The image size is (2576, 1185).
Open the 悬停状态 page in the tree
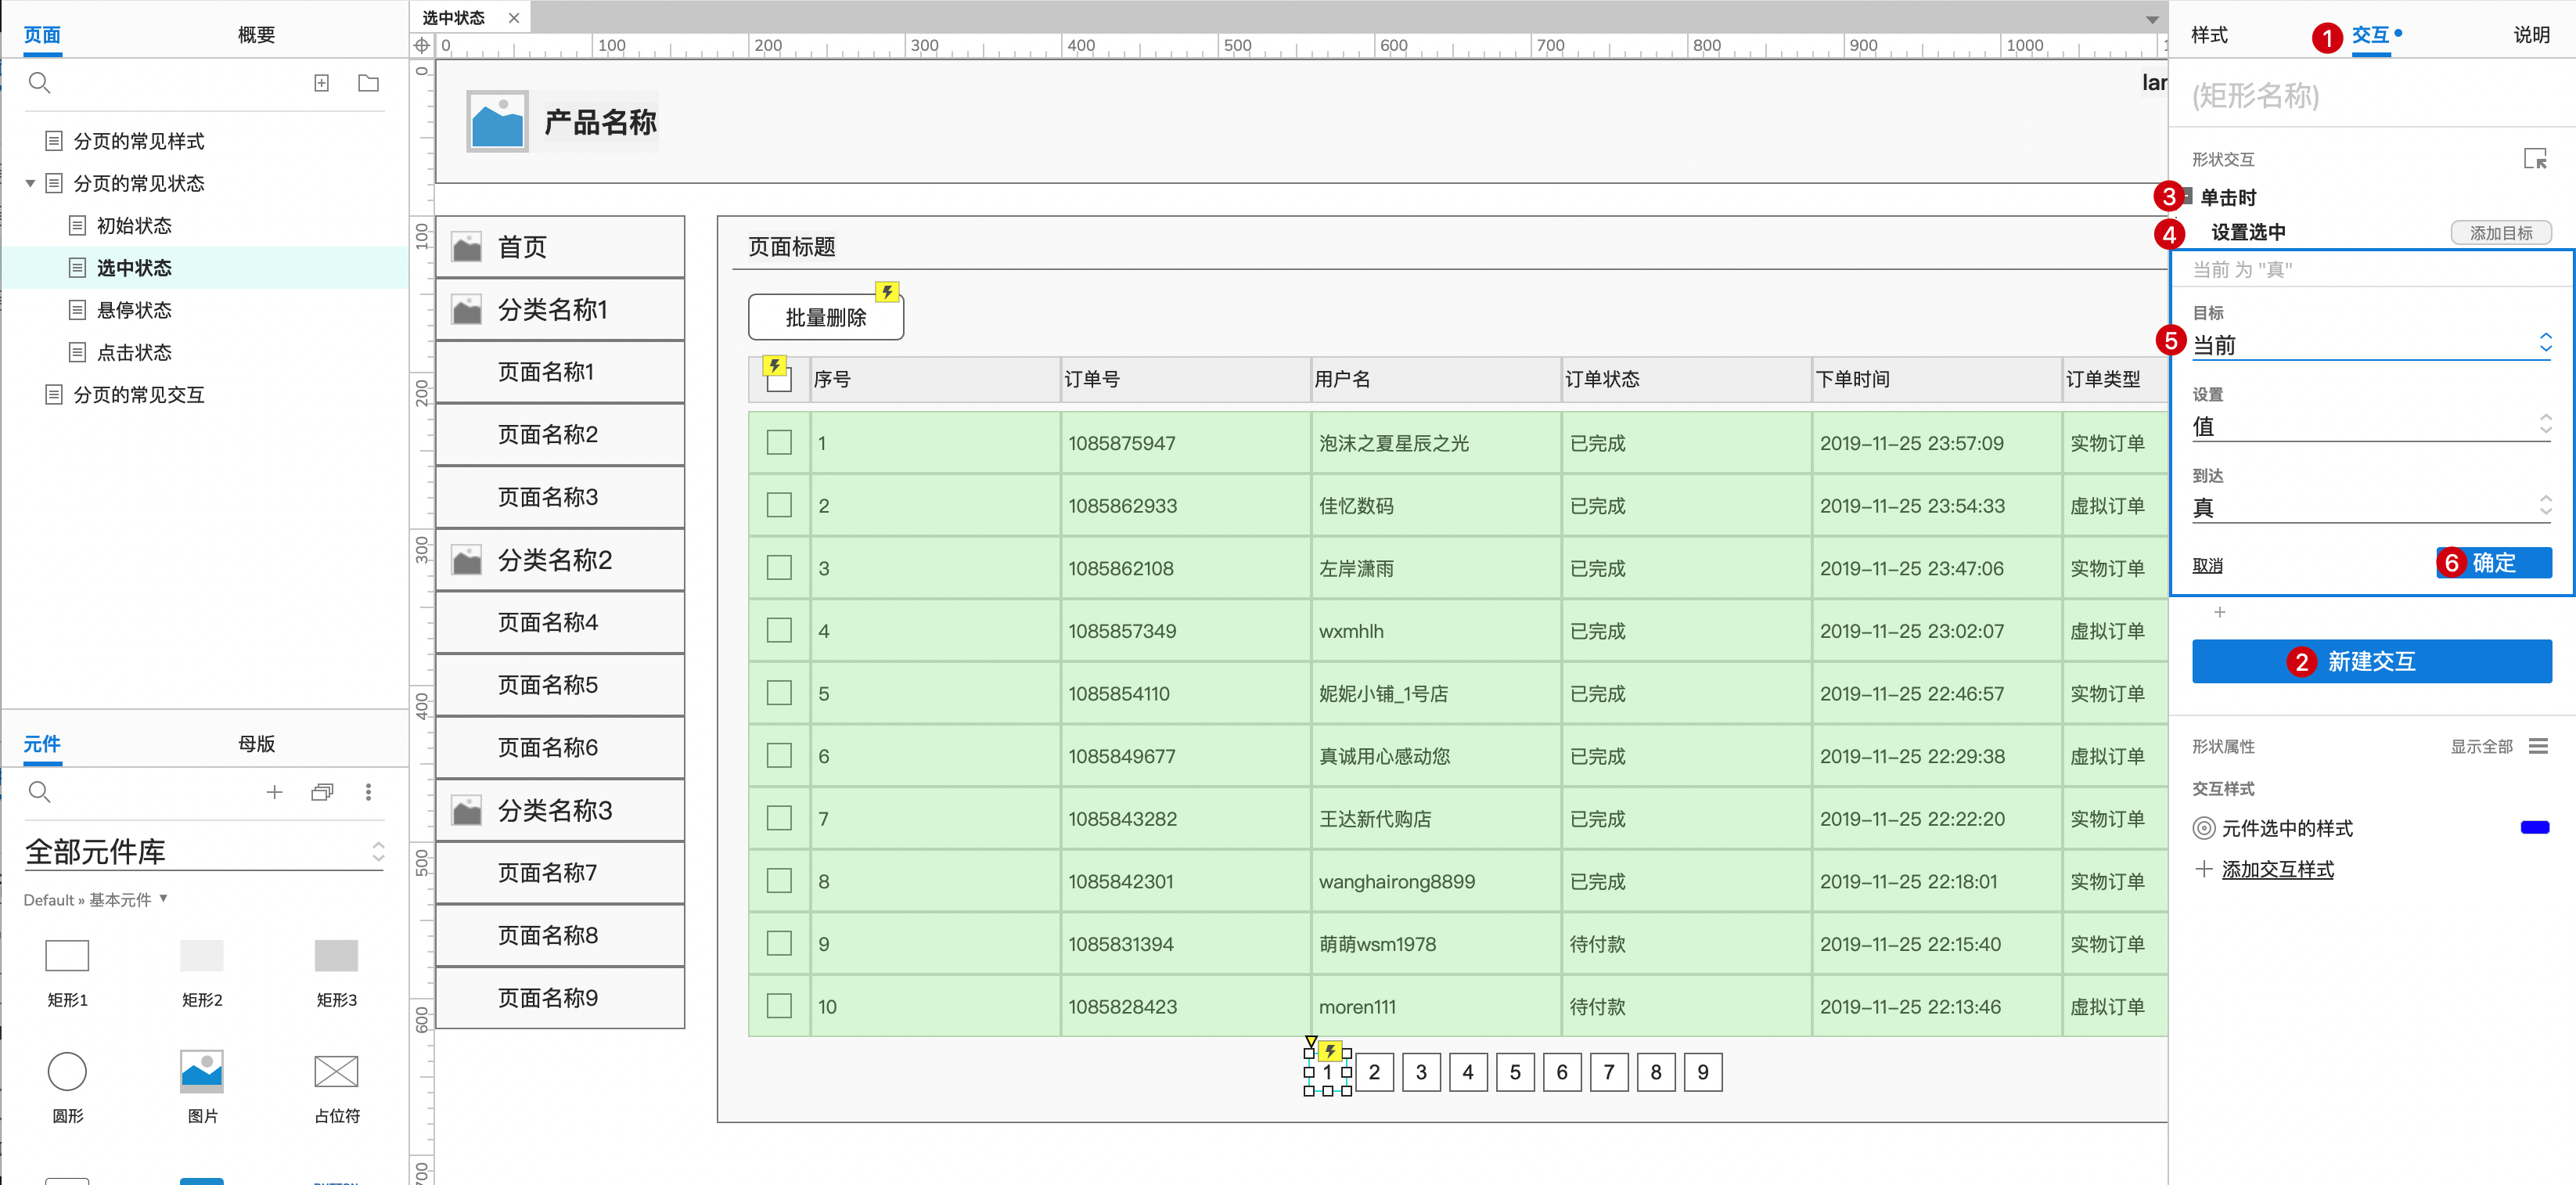pyautogui.click(x=134, y=310)
